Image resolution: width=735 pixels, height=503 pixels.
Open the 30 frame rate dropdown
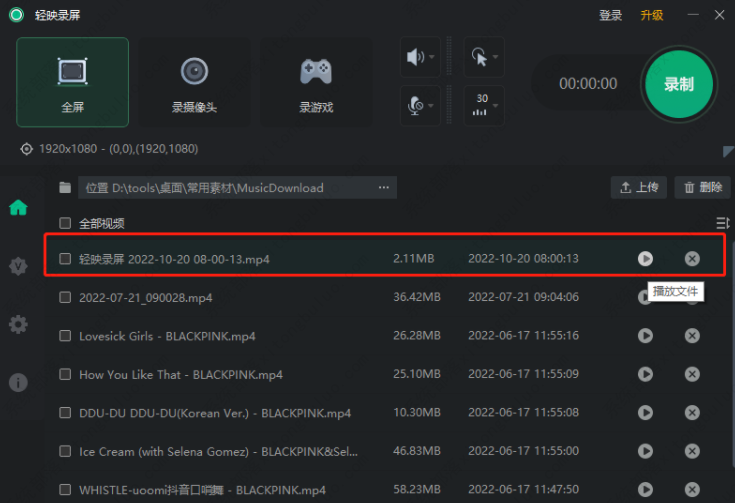pyautogui.click(x=484, y=105)
